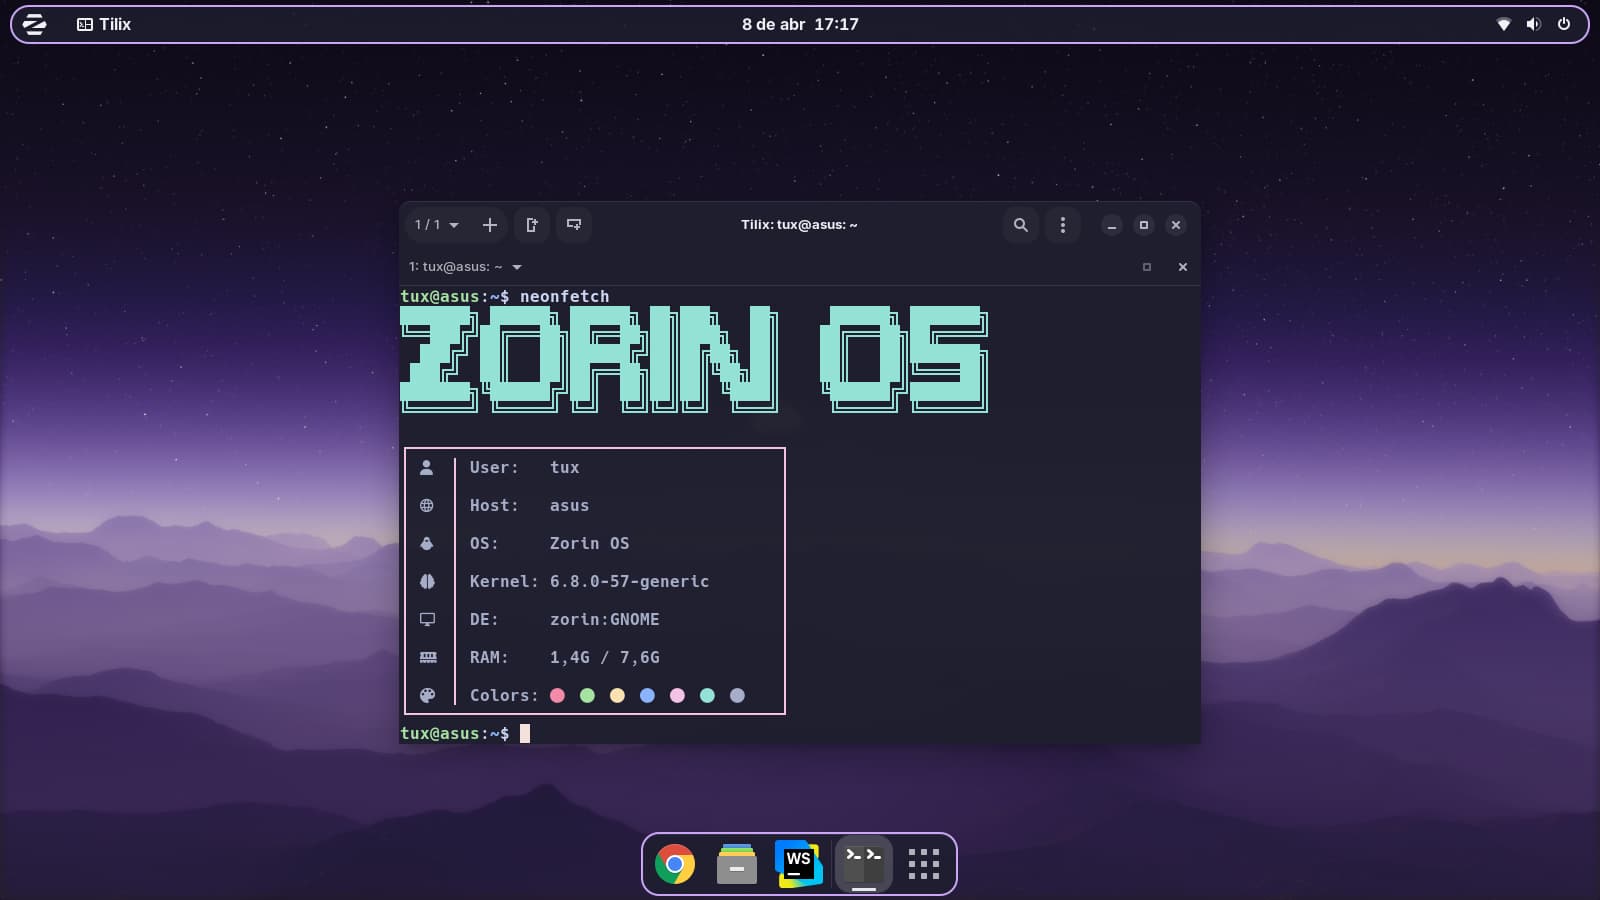Click the DE value zorin:GNOME
The width and height of the screenshot is (1600, 900).
click(604, 619)
